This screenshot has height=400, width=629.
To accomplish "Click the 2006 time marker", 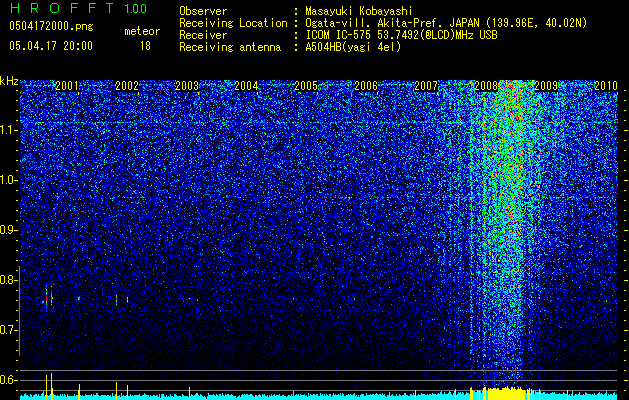I will click(x=366, y=86).
